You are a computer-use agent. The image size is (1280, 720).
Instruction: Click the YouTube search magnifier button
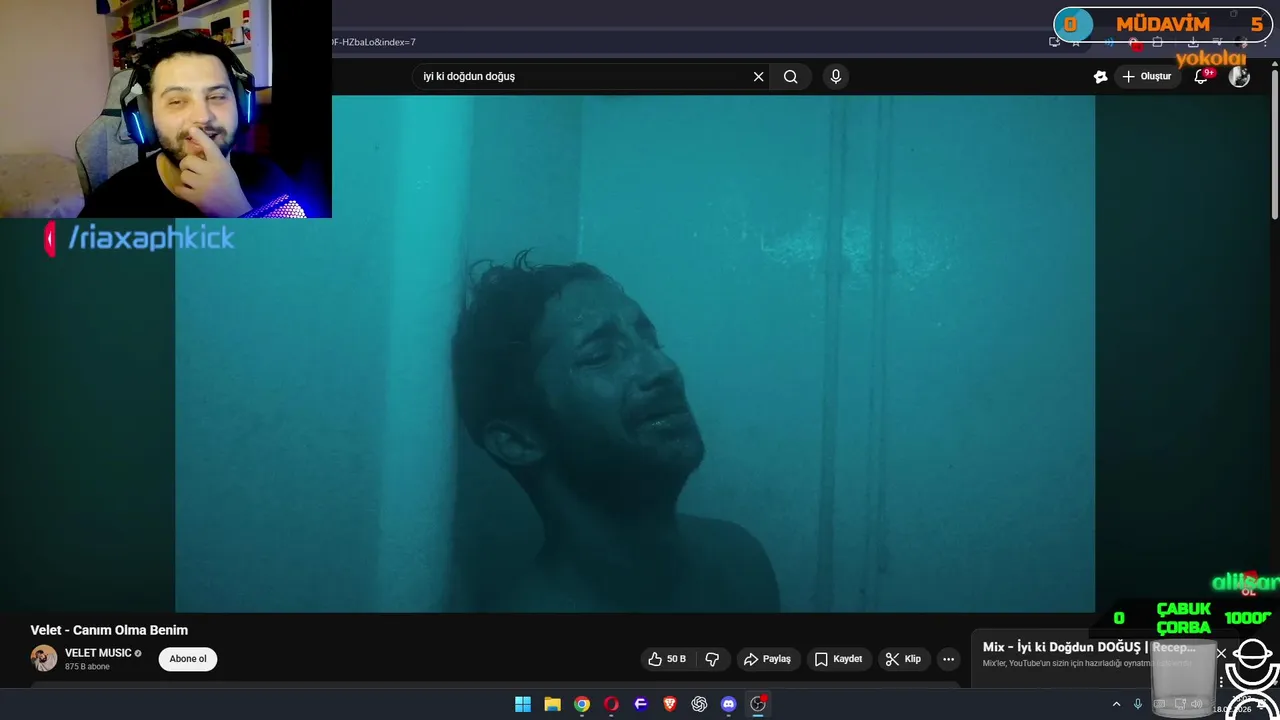point(790,77)
